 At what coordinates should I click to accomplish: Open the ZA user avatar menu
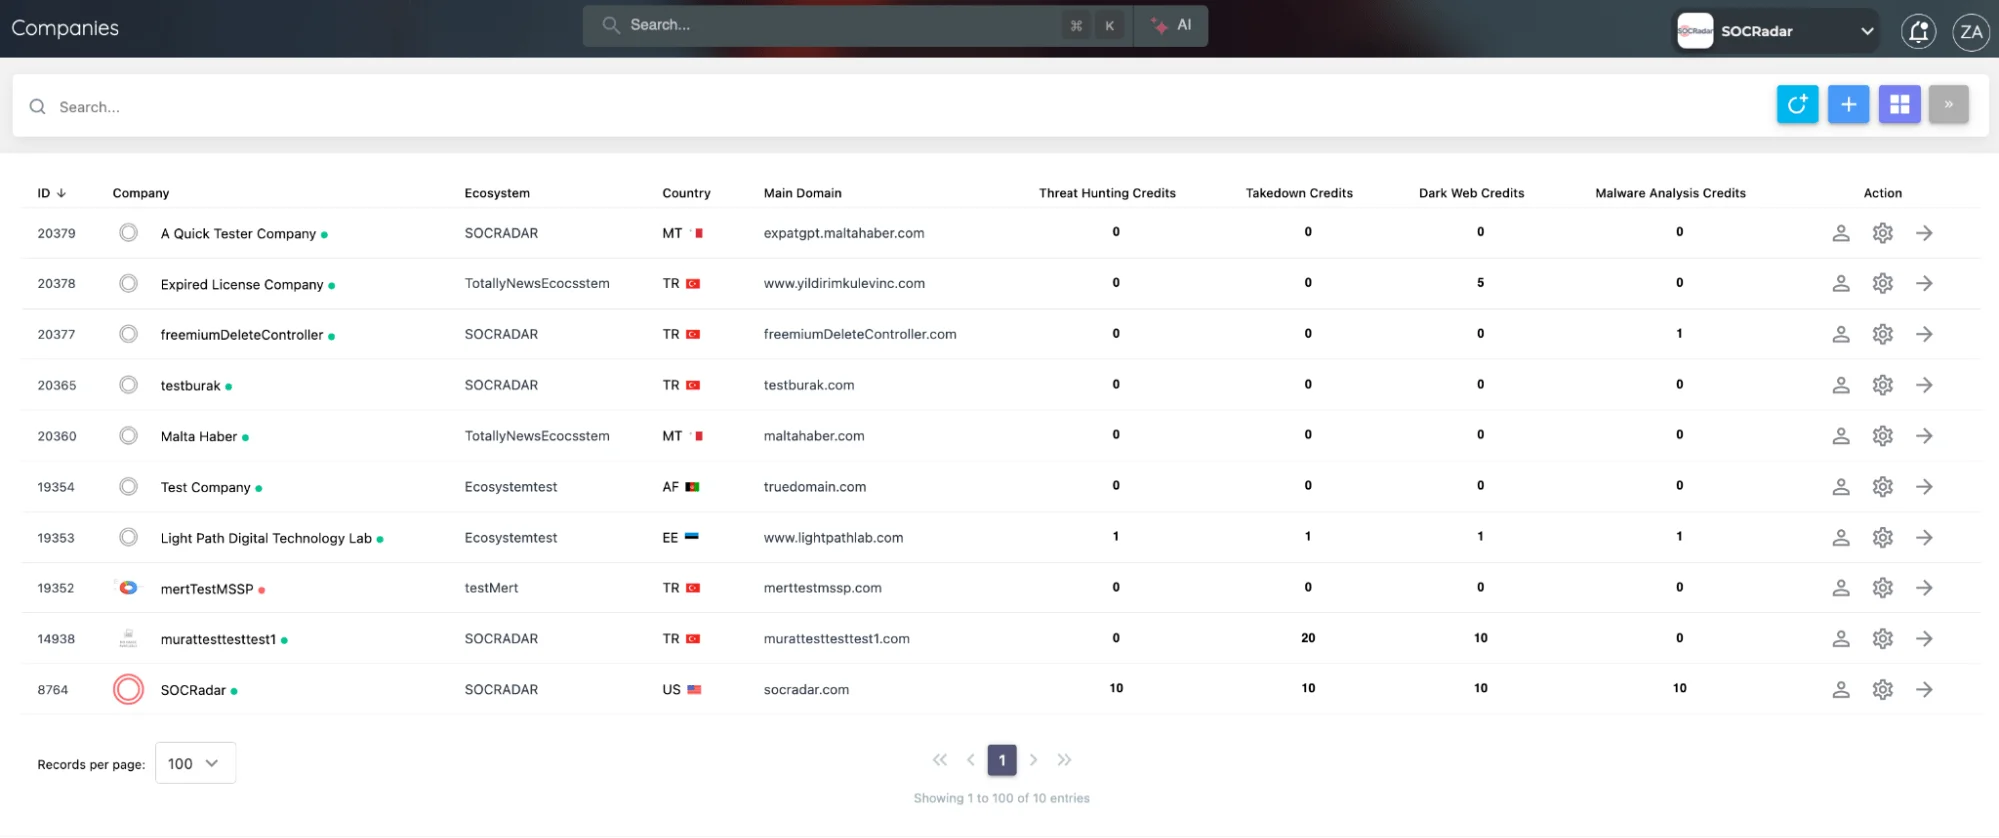pyautogui.click(x=1970, y=31)
